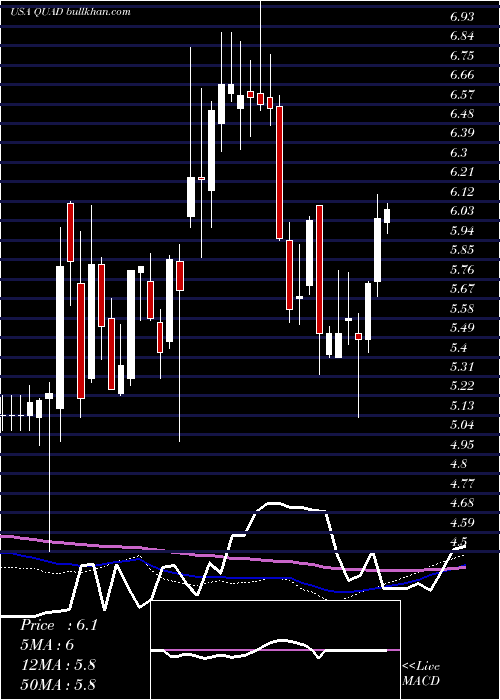Click the 4.95 price axis label
This screenshot has height=700, width=500.
[462, 444]
